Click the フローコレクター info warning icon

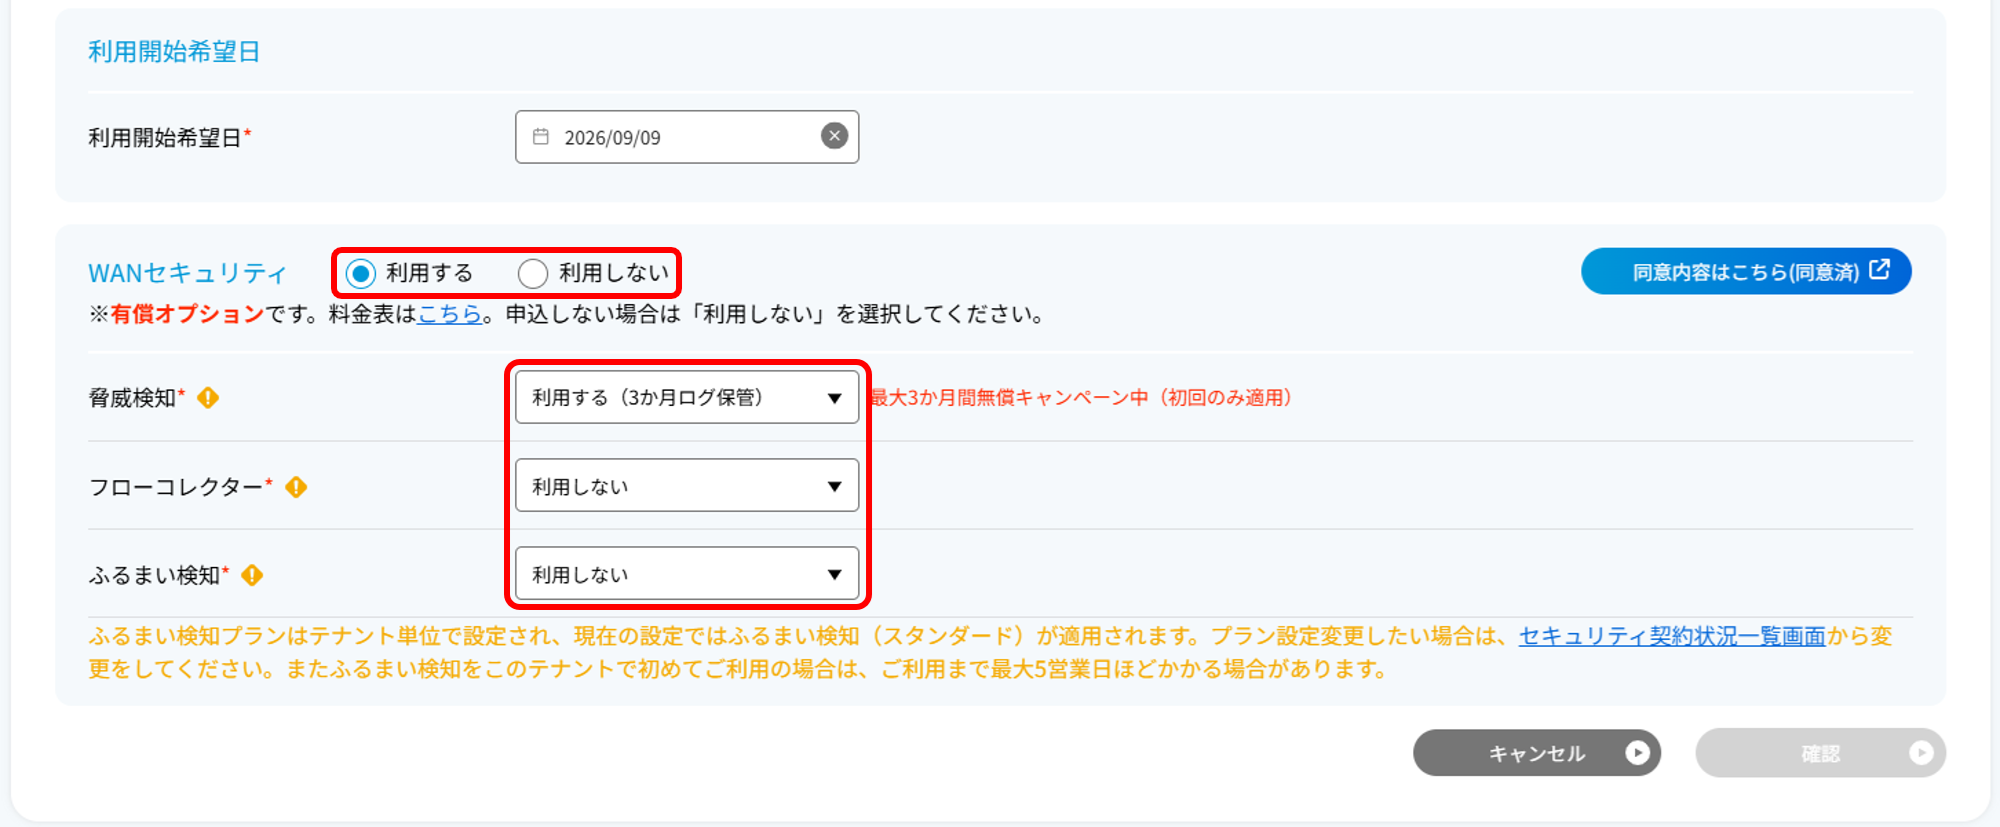point(296,487)
